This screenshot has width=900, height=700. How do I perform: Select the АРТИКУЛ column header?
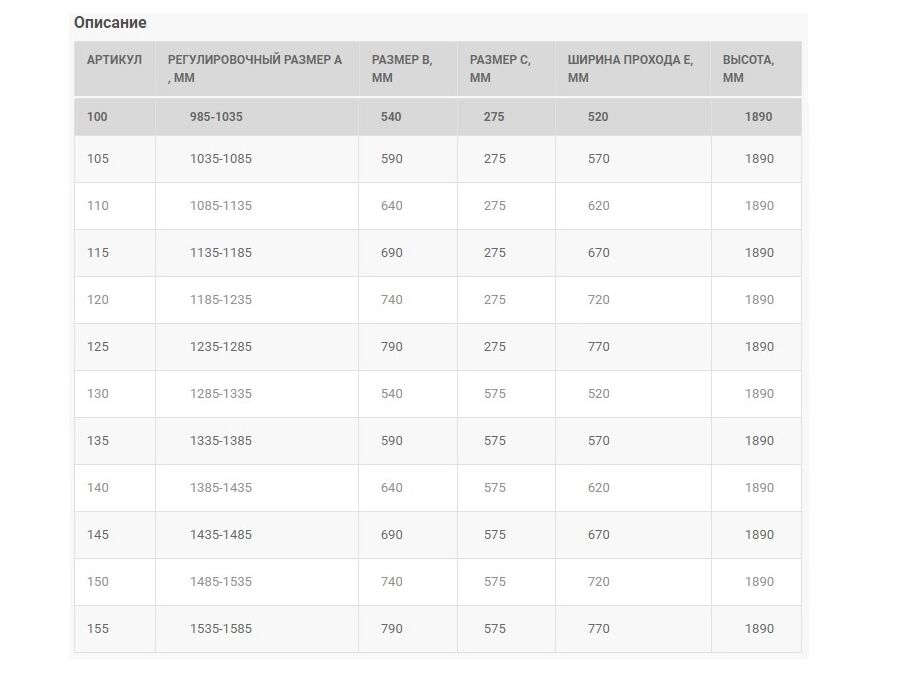click(x=115, y=68)
